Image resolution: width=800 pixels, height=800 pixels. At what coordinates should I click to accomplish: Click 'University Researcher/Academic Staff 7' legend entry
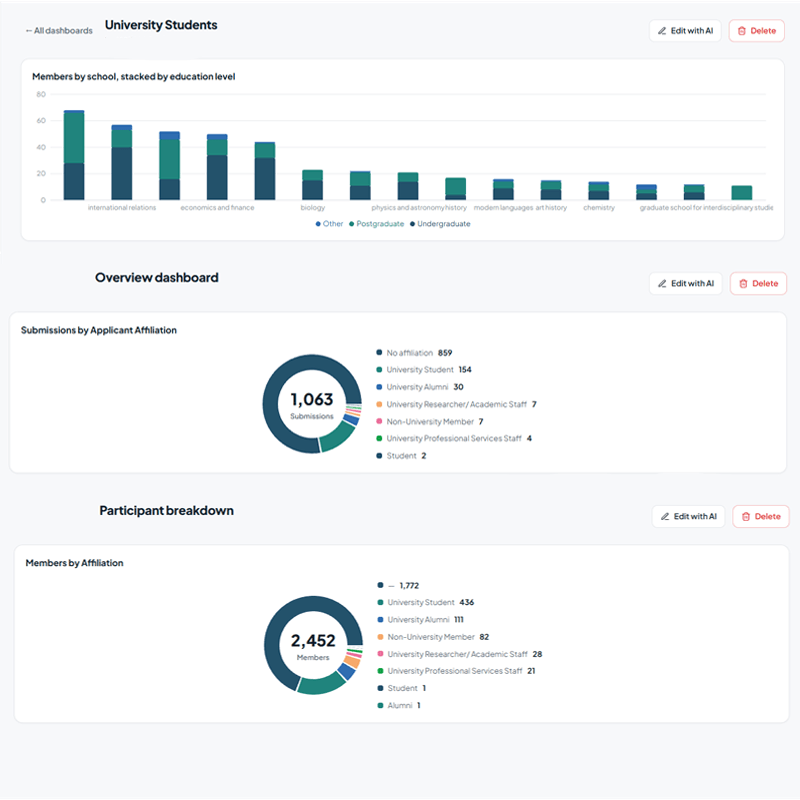click(x=457, y=404)
